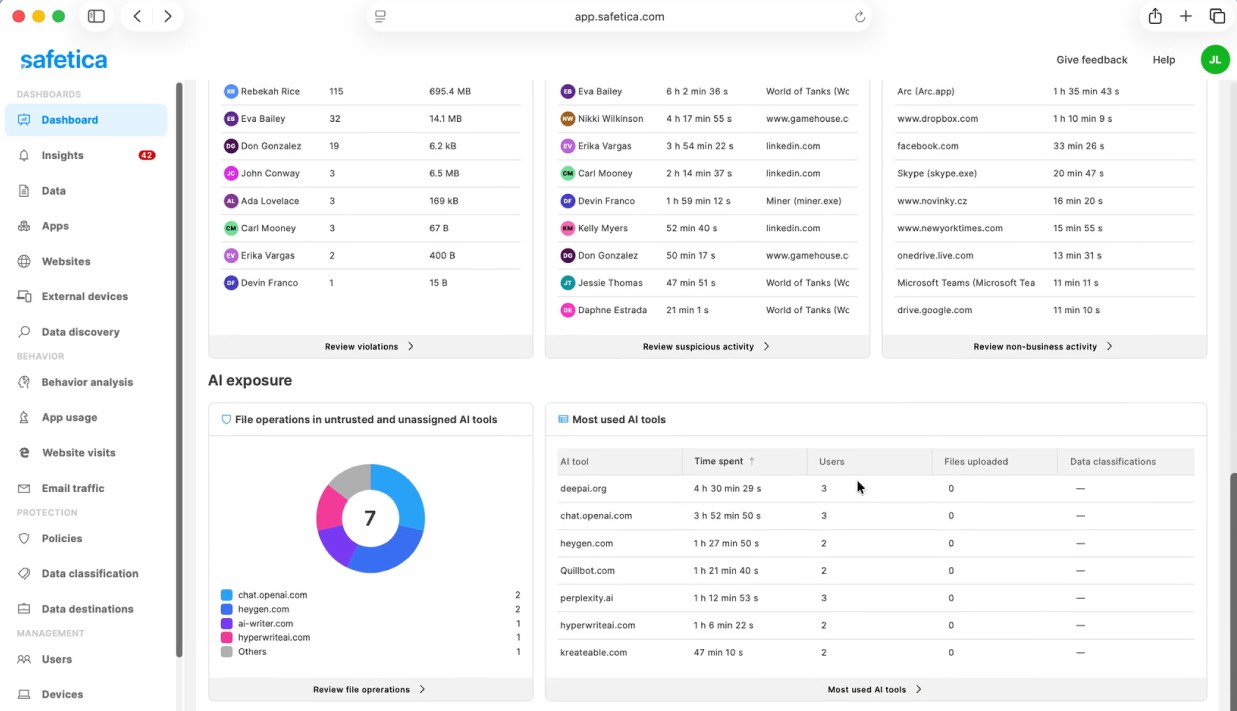Click www.dropbox.com entry
The height and width of the screenshot is (711, 1237).
coord(937,119)
